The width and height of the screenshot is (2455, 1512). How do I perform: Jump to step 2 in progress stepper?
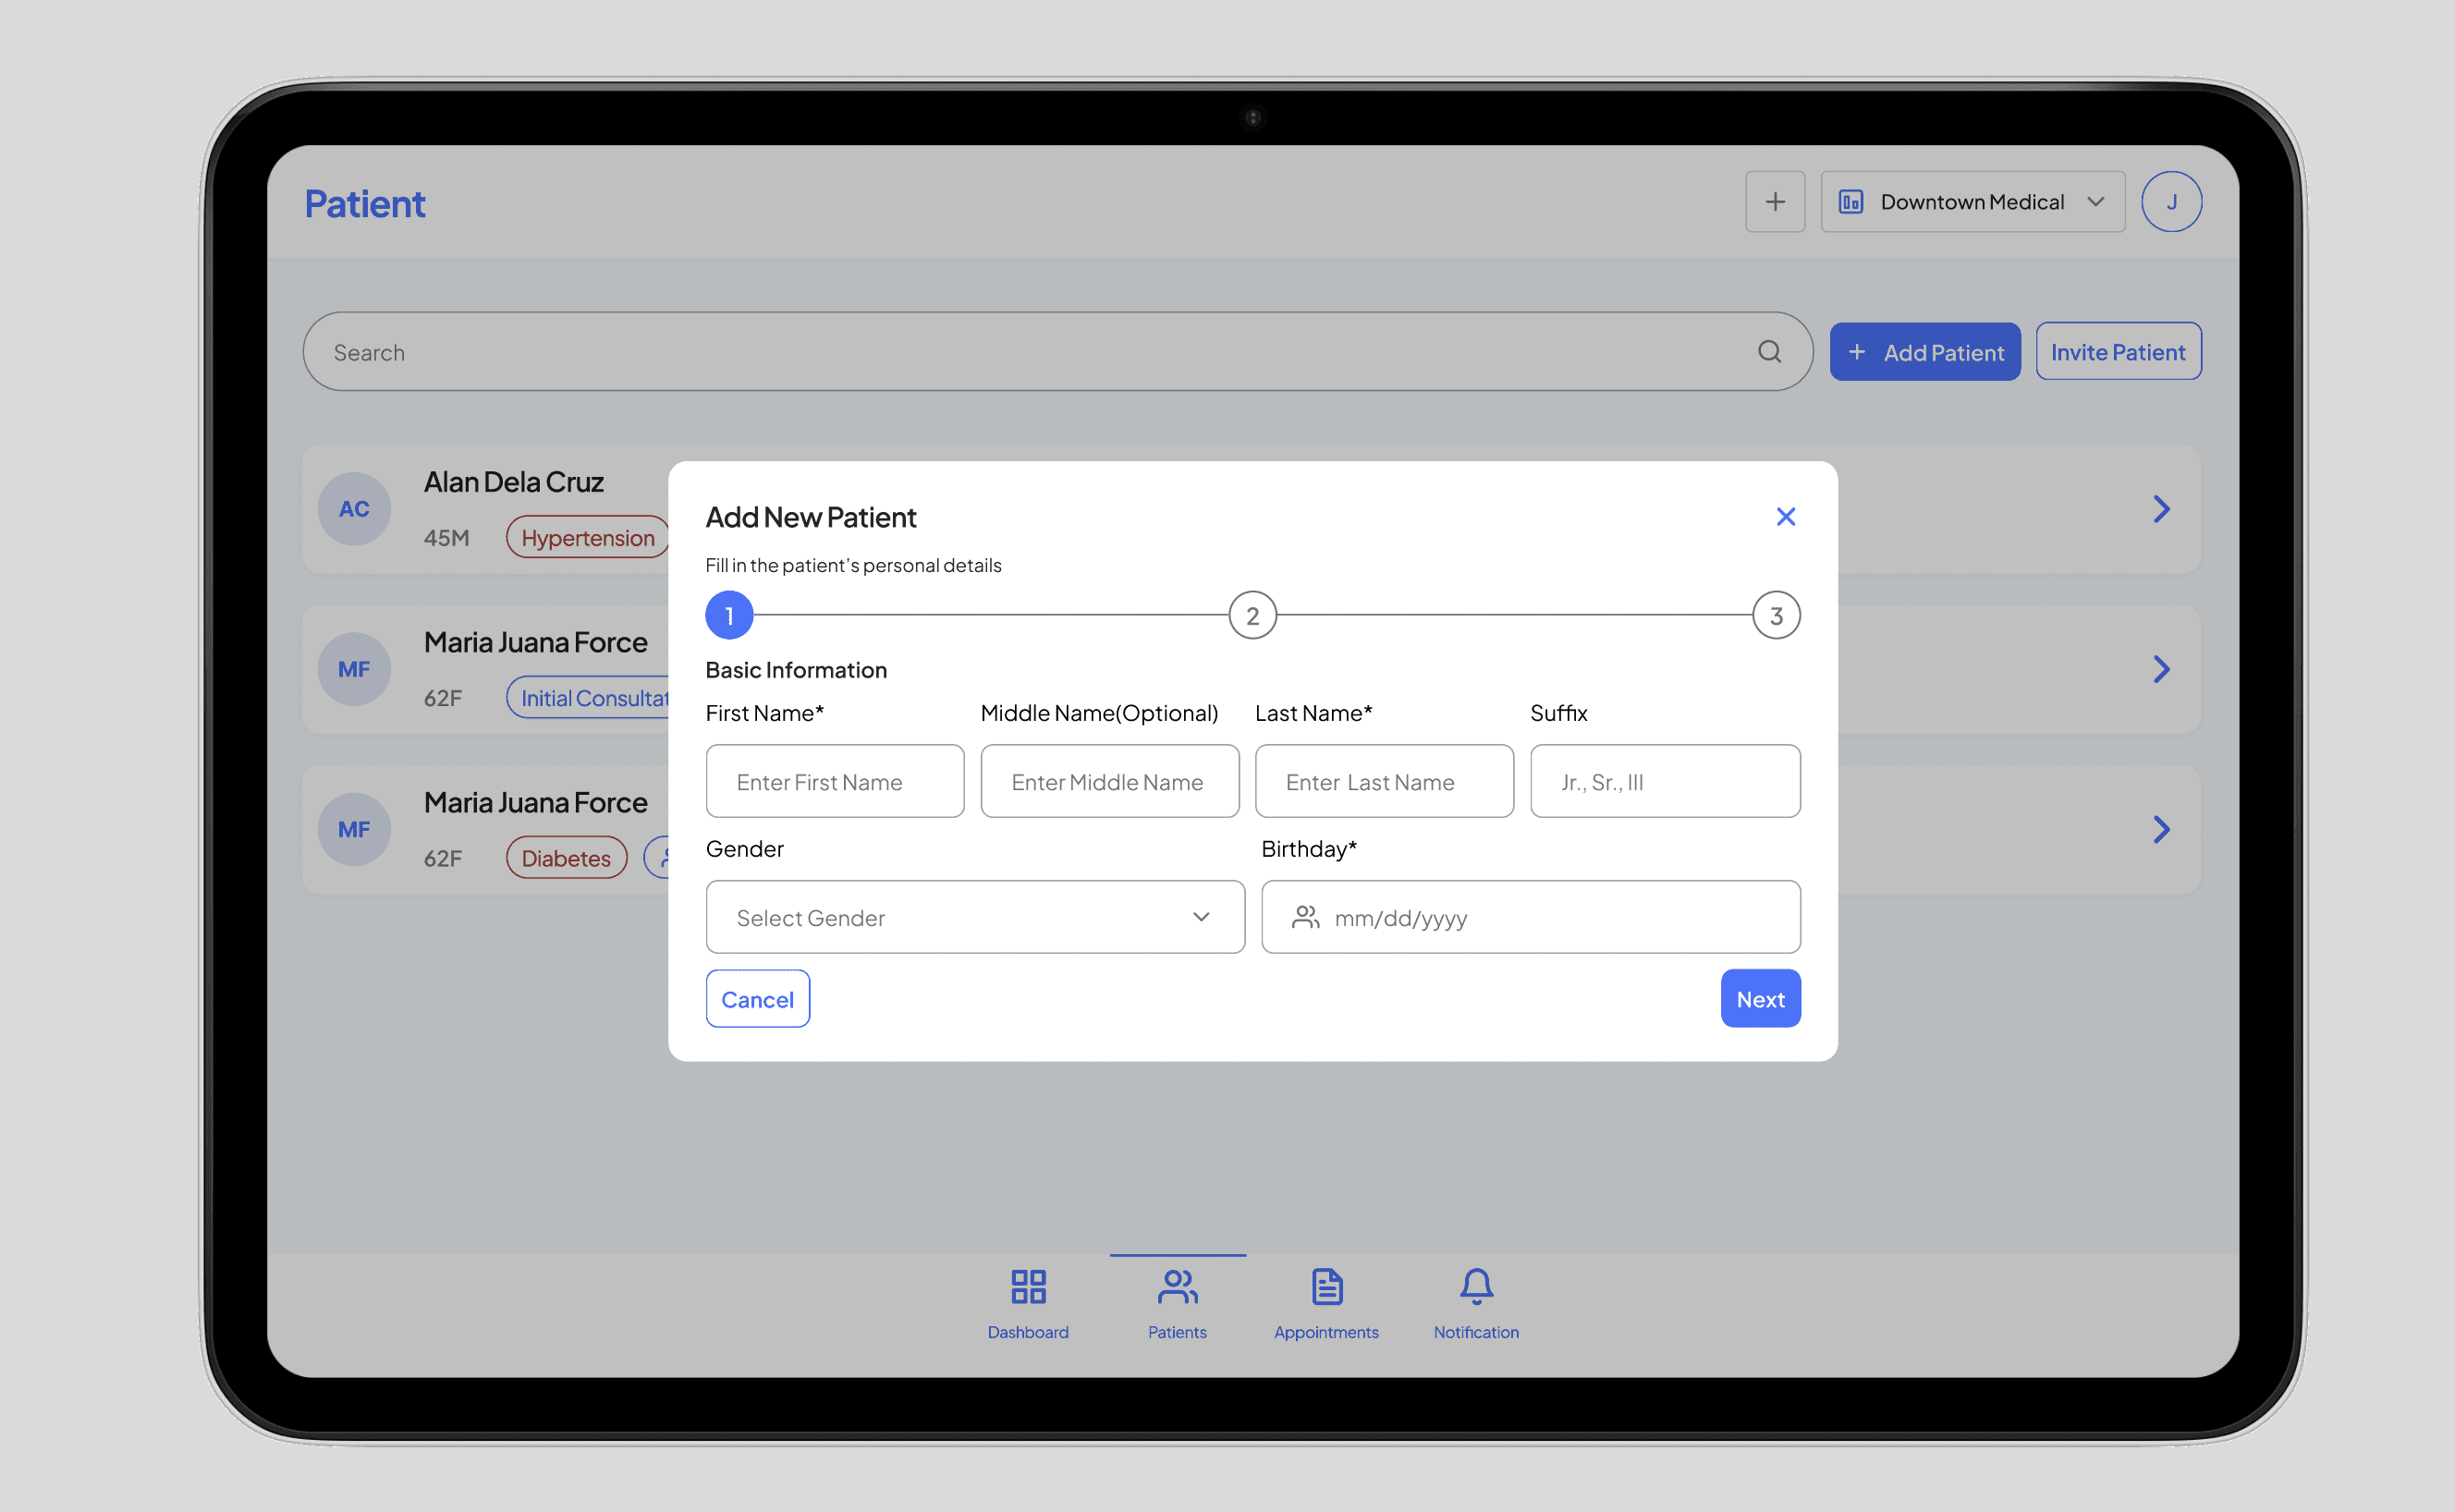click(x=1252, y=616)
